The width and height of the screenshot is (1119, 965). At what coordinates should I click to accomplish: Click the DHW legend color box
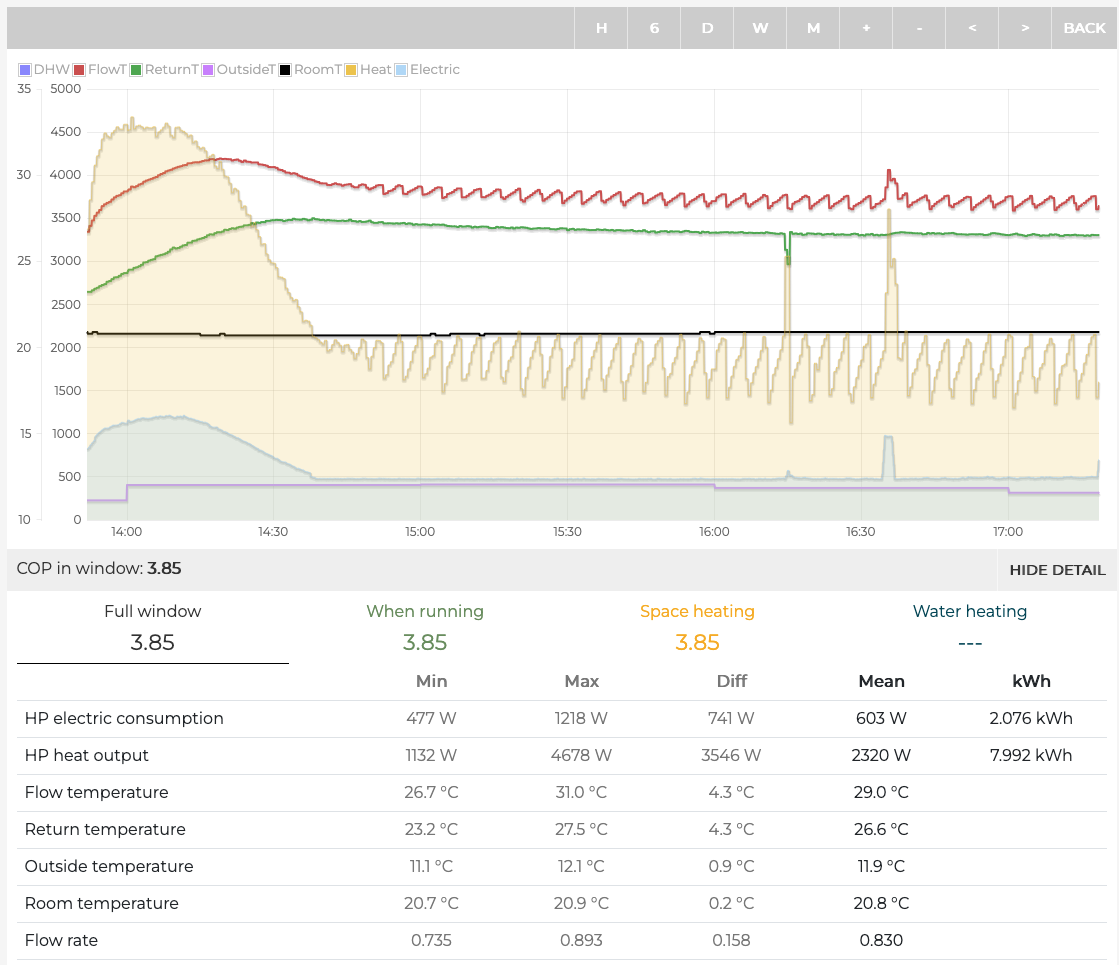[x=25, y=70]
